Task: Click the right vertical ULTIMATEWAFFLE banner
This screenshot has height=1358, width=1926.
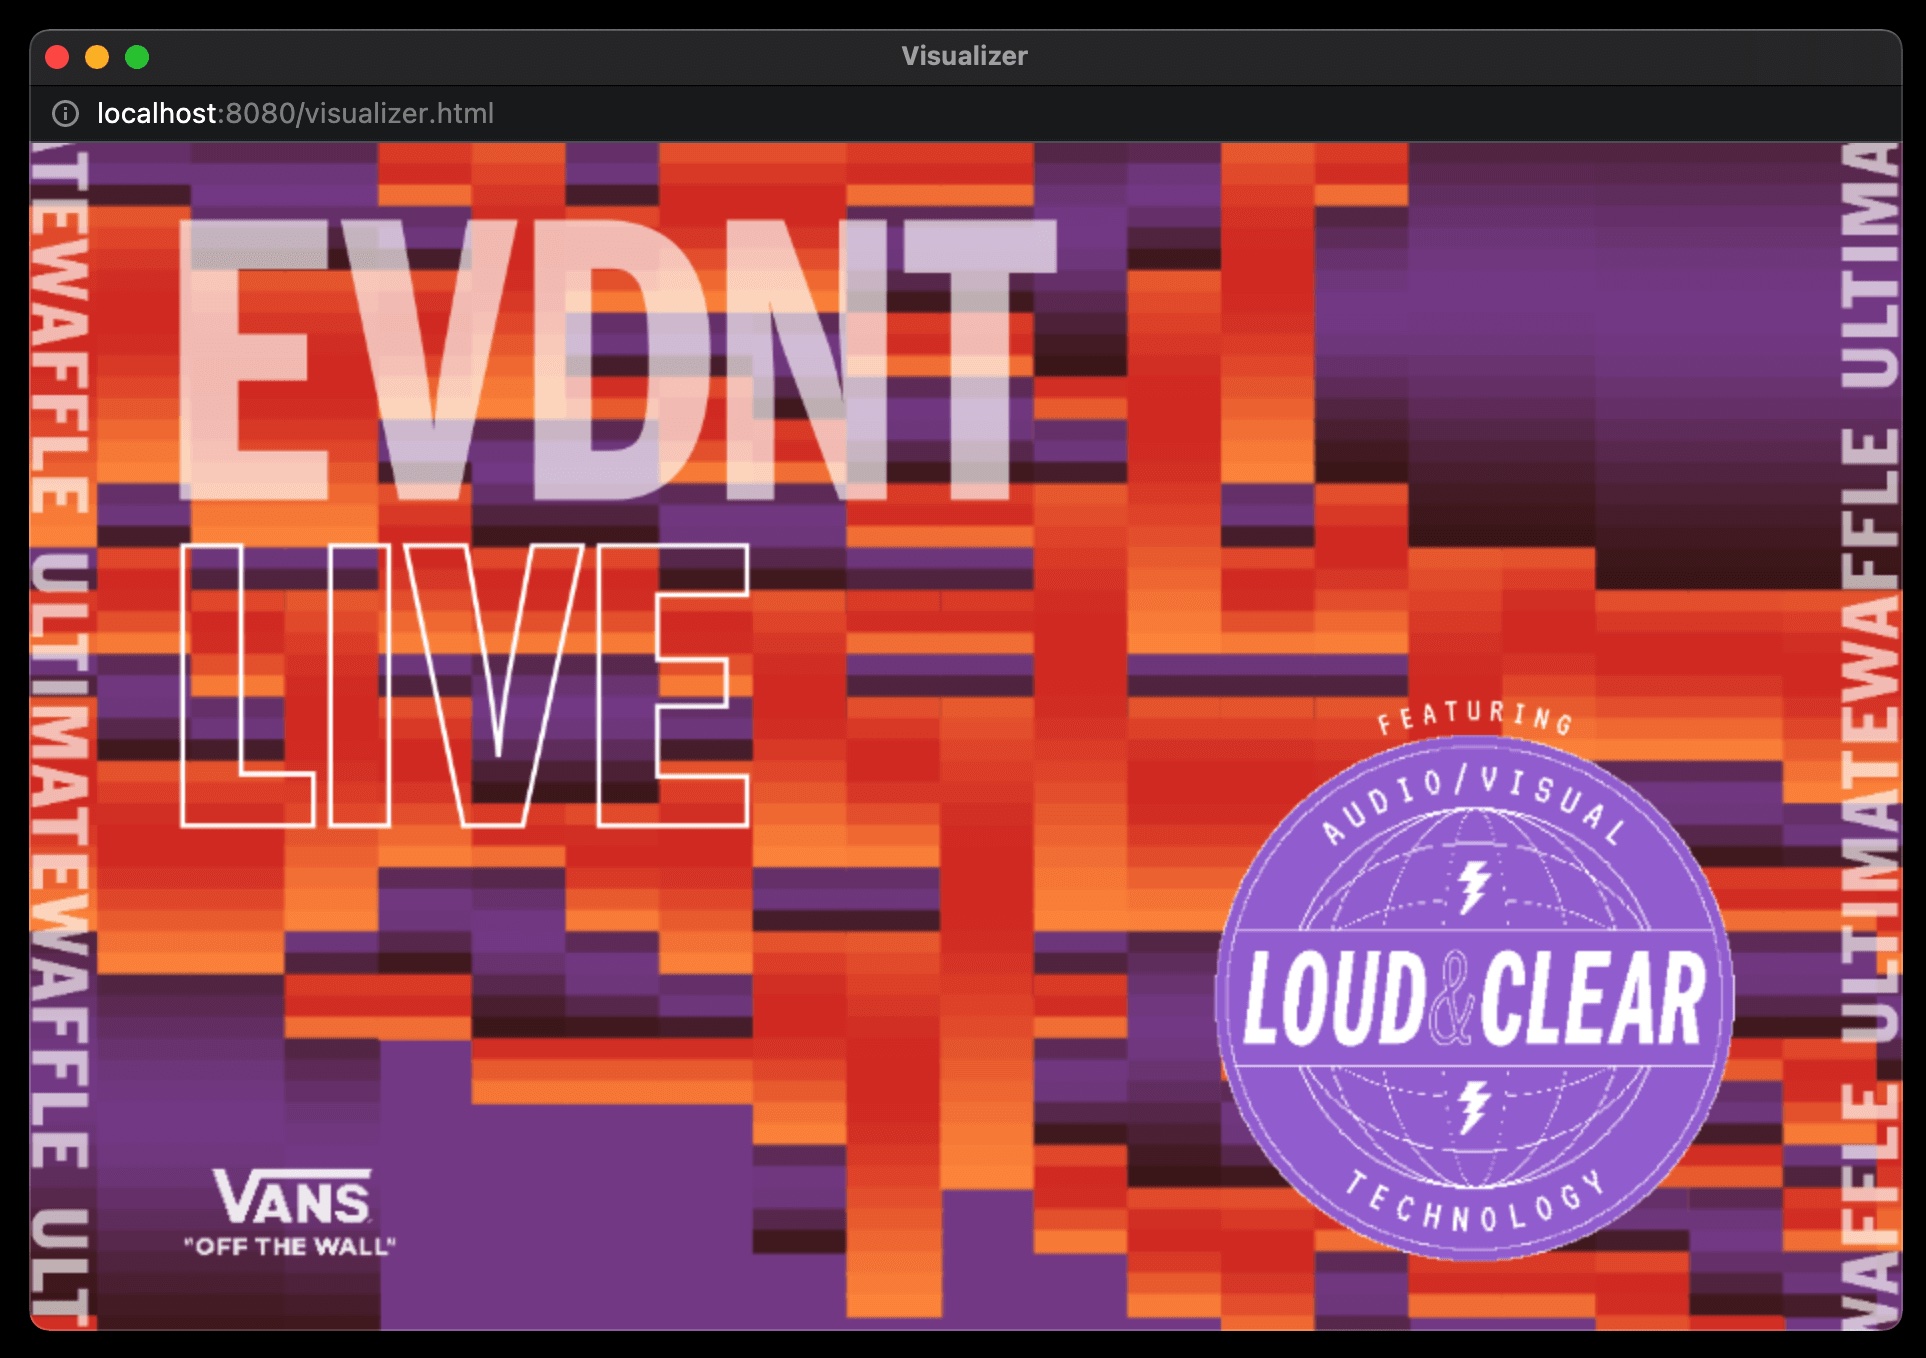Action: point(1869,736)
